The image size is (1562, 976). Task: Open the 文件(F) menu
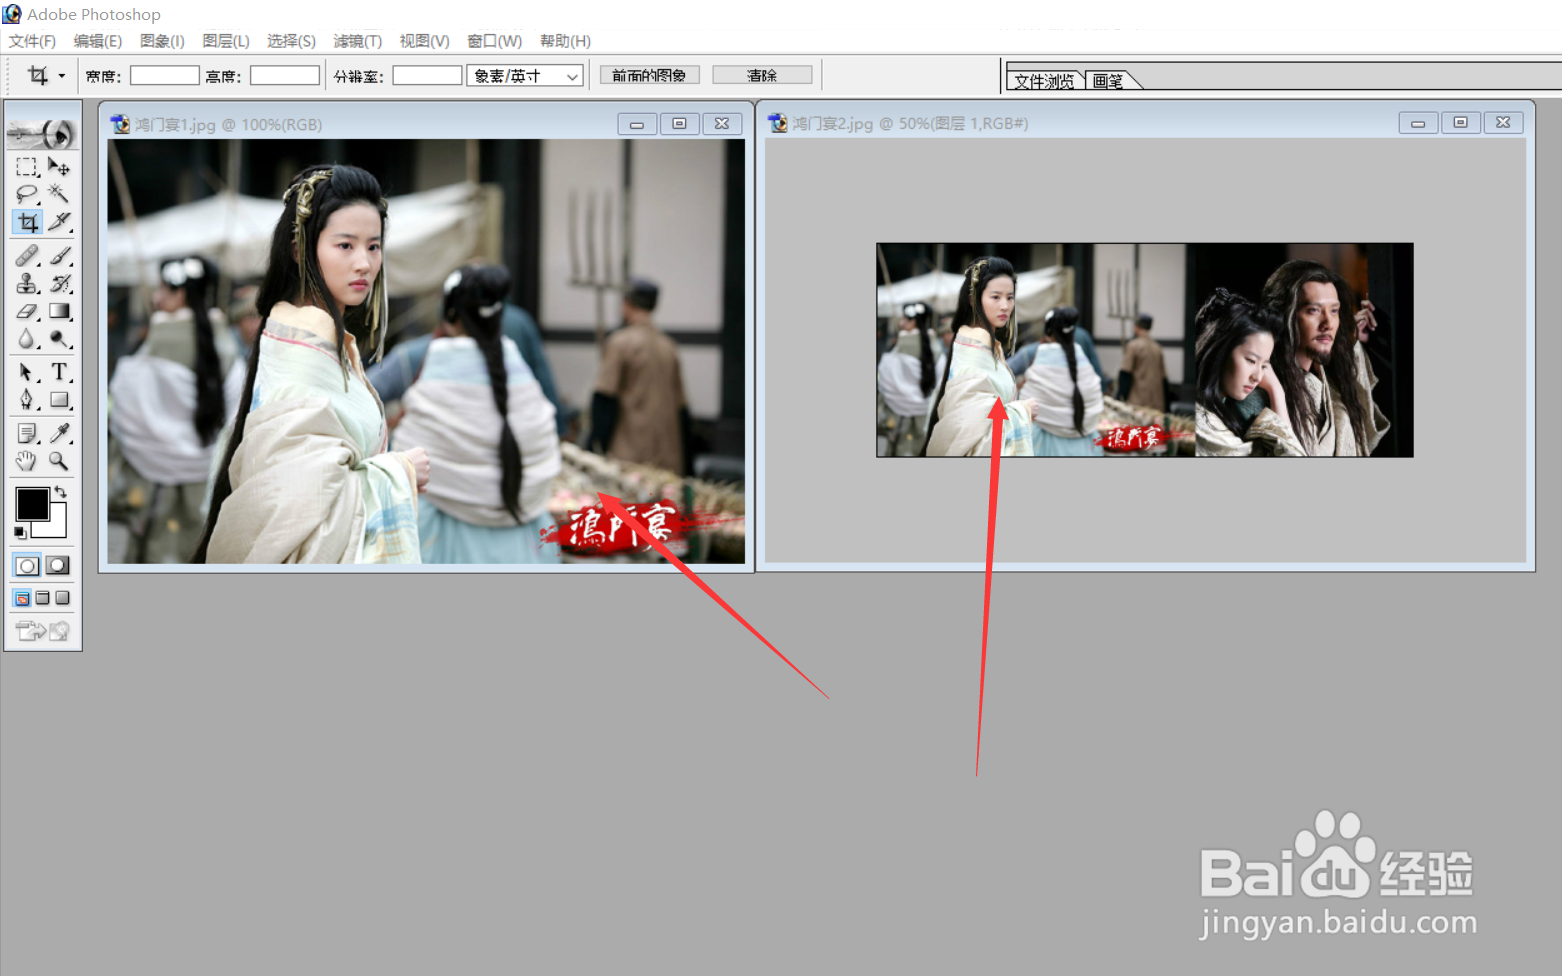tap(32, 41)
